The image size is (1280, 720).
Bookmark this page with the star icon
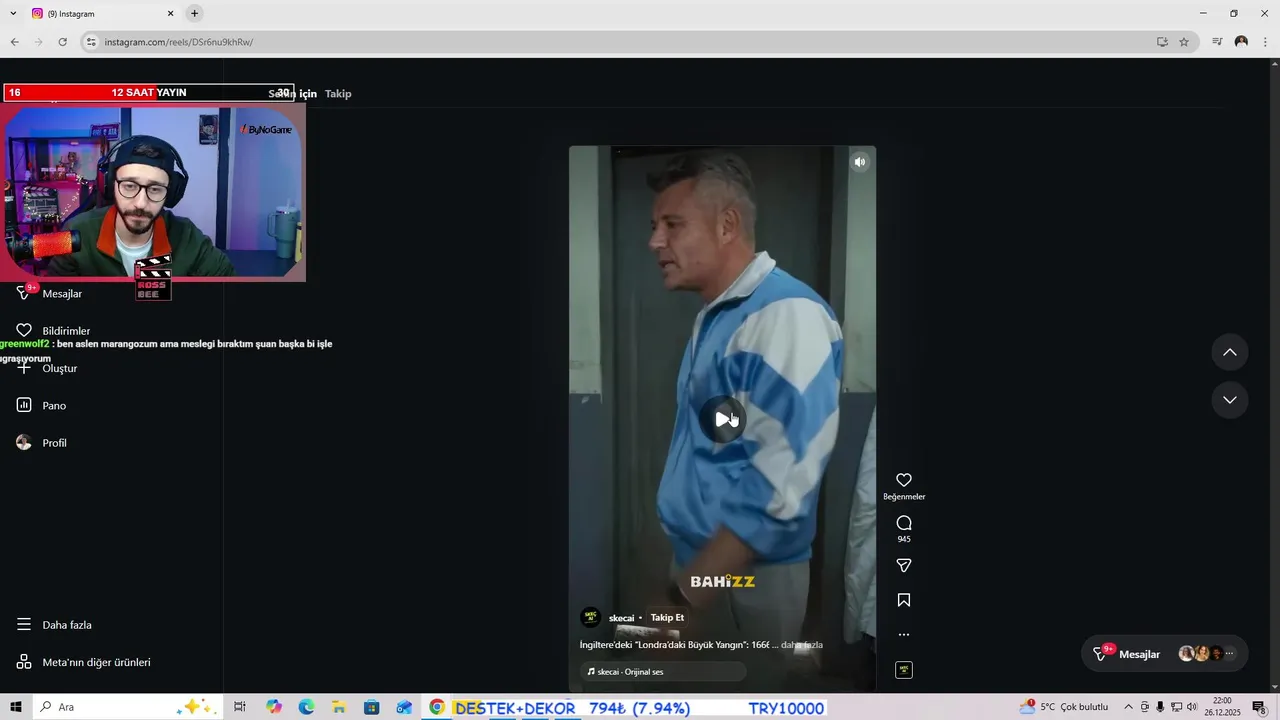pyautogui.click(x=1184, y=42)
